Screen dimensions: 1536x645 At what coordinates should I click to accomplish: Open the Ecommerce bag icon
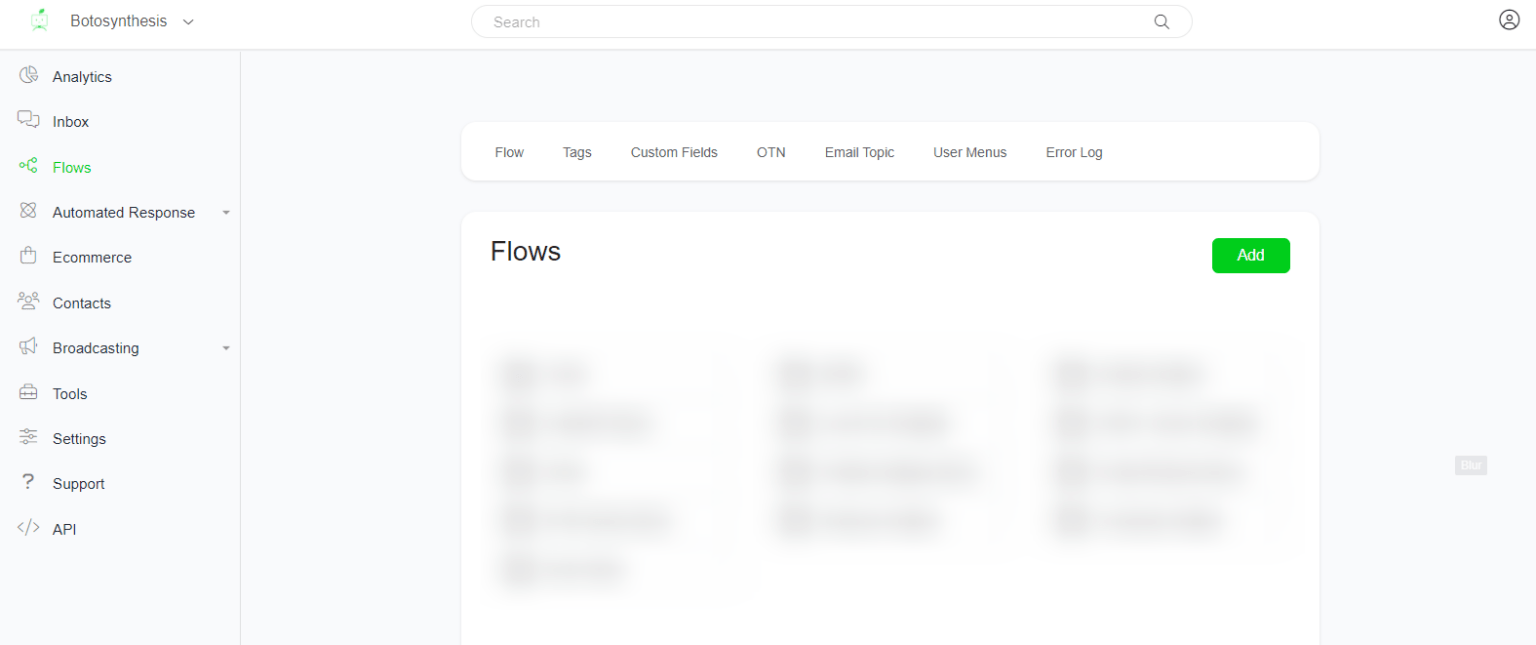(x=29, y=257)
